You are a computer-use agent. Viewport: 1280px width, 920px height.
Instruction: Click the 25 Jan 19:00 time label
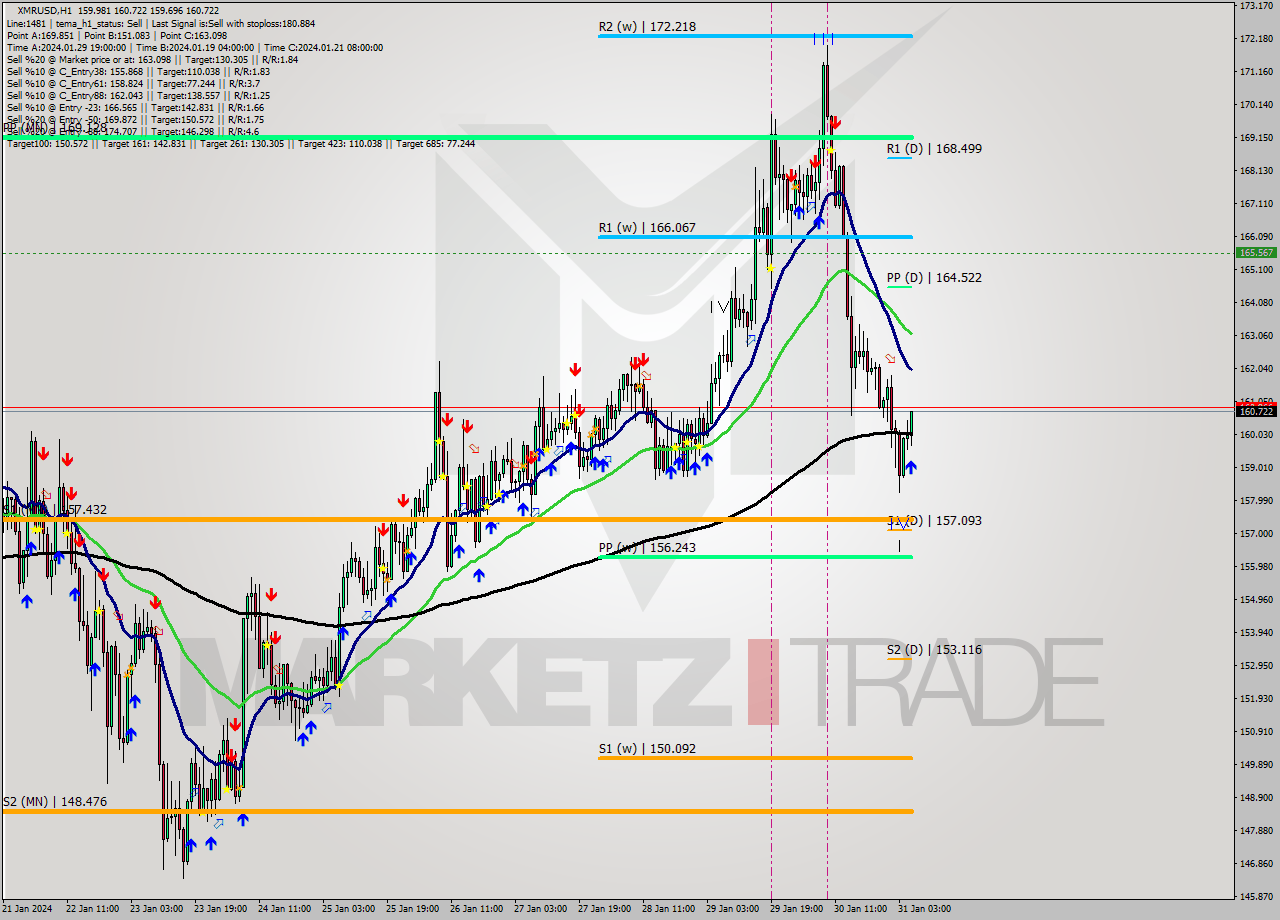coord(413,909)
